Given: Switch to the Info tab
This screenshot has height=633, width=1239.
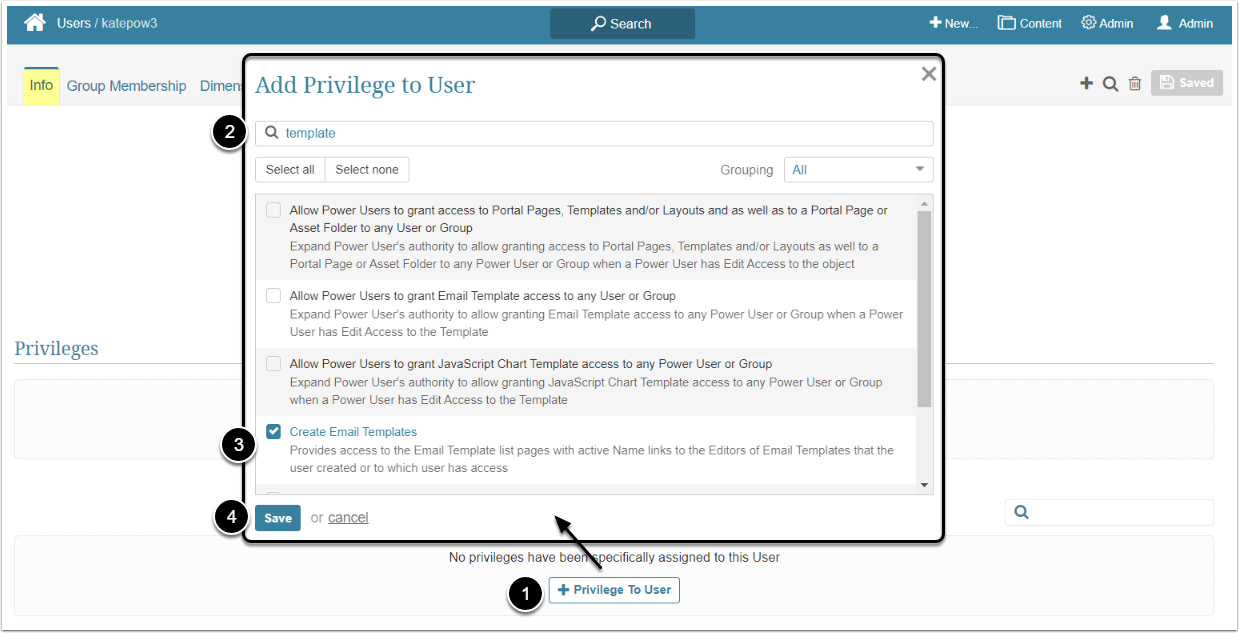Looking at the screenshot, I should click(41, 86).
